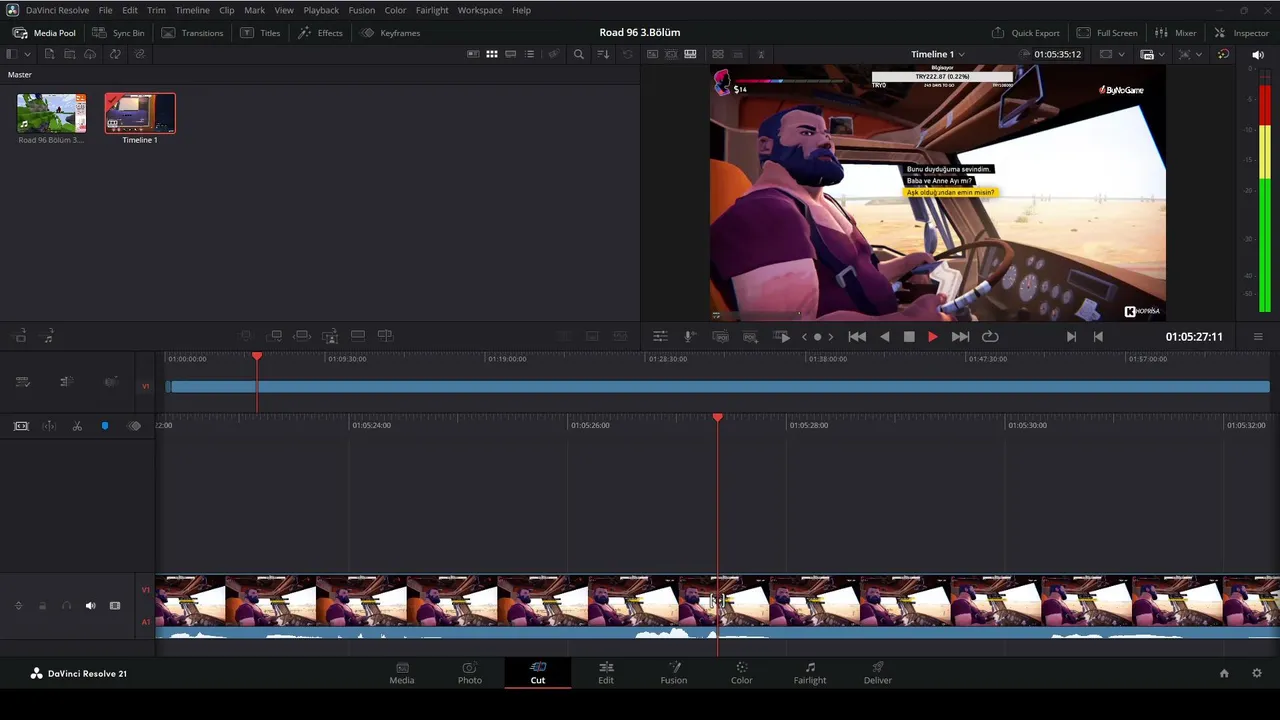Open viewer overlay dropdown arrow
The width and height of the screenshot is (1280, 720).
tap(1199, 54)
